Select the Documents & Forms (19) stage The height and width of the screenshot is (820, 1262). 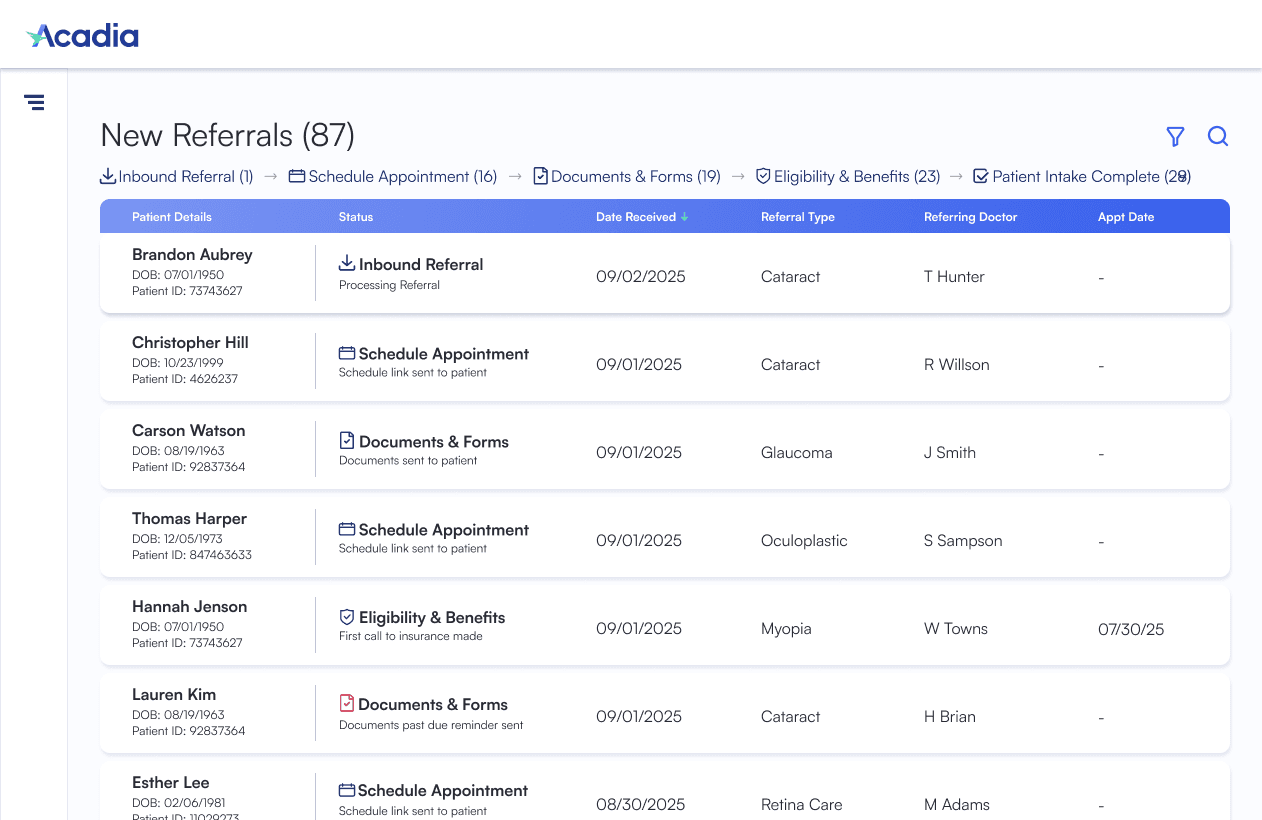tap(627, 177)
